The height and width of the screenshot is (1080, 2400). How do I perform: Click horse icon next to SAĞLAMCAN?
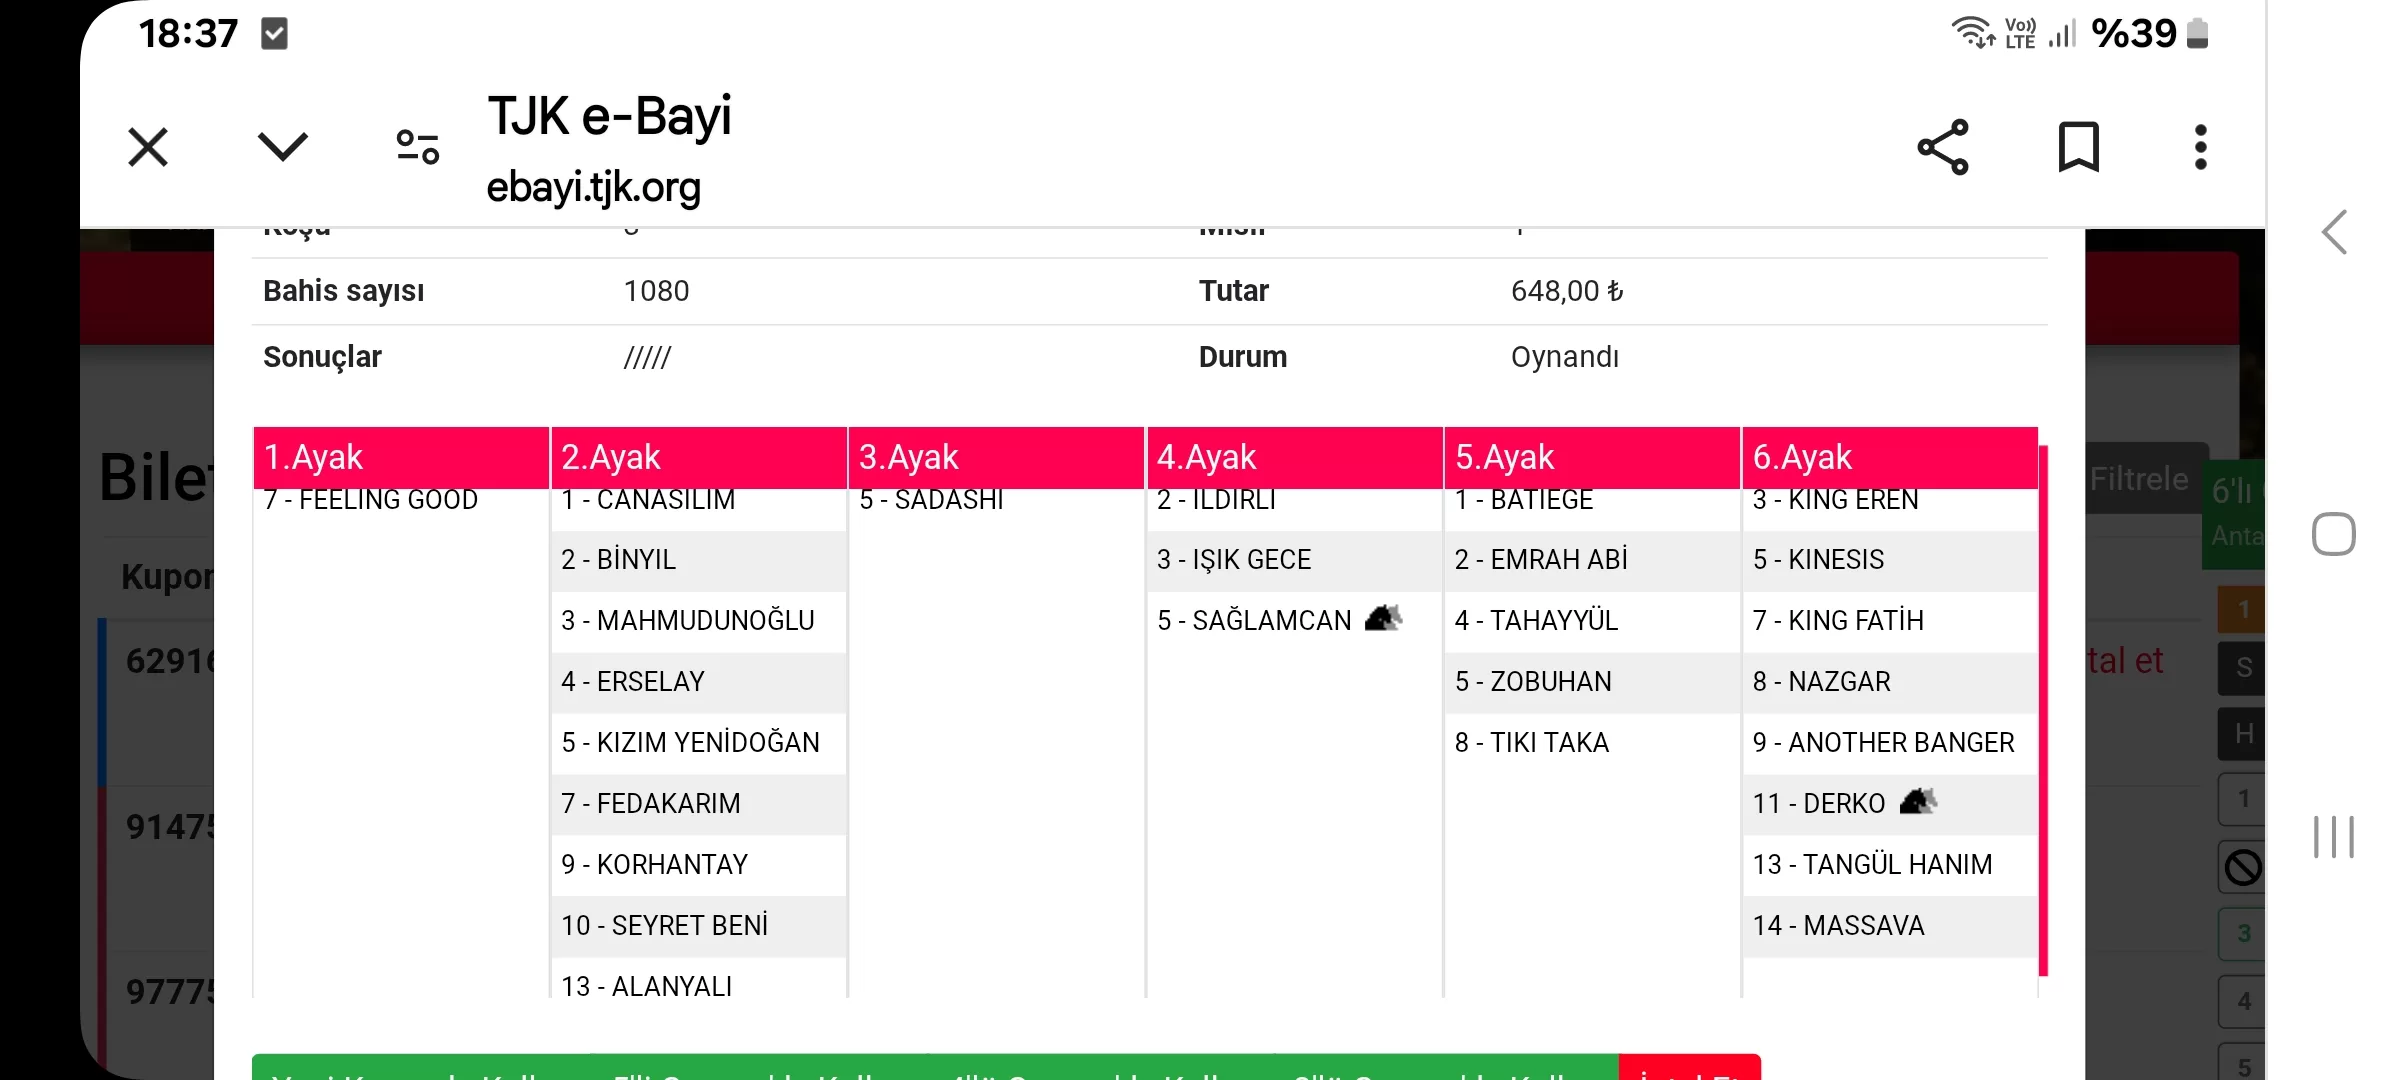click(1384, 619)
